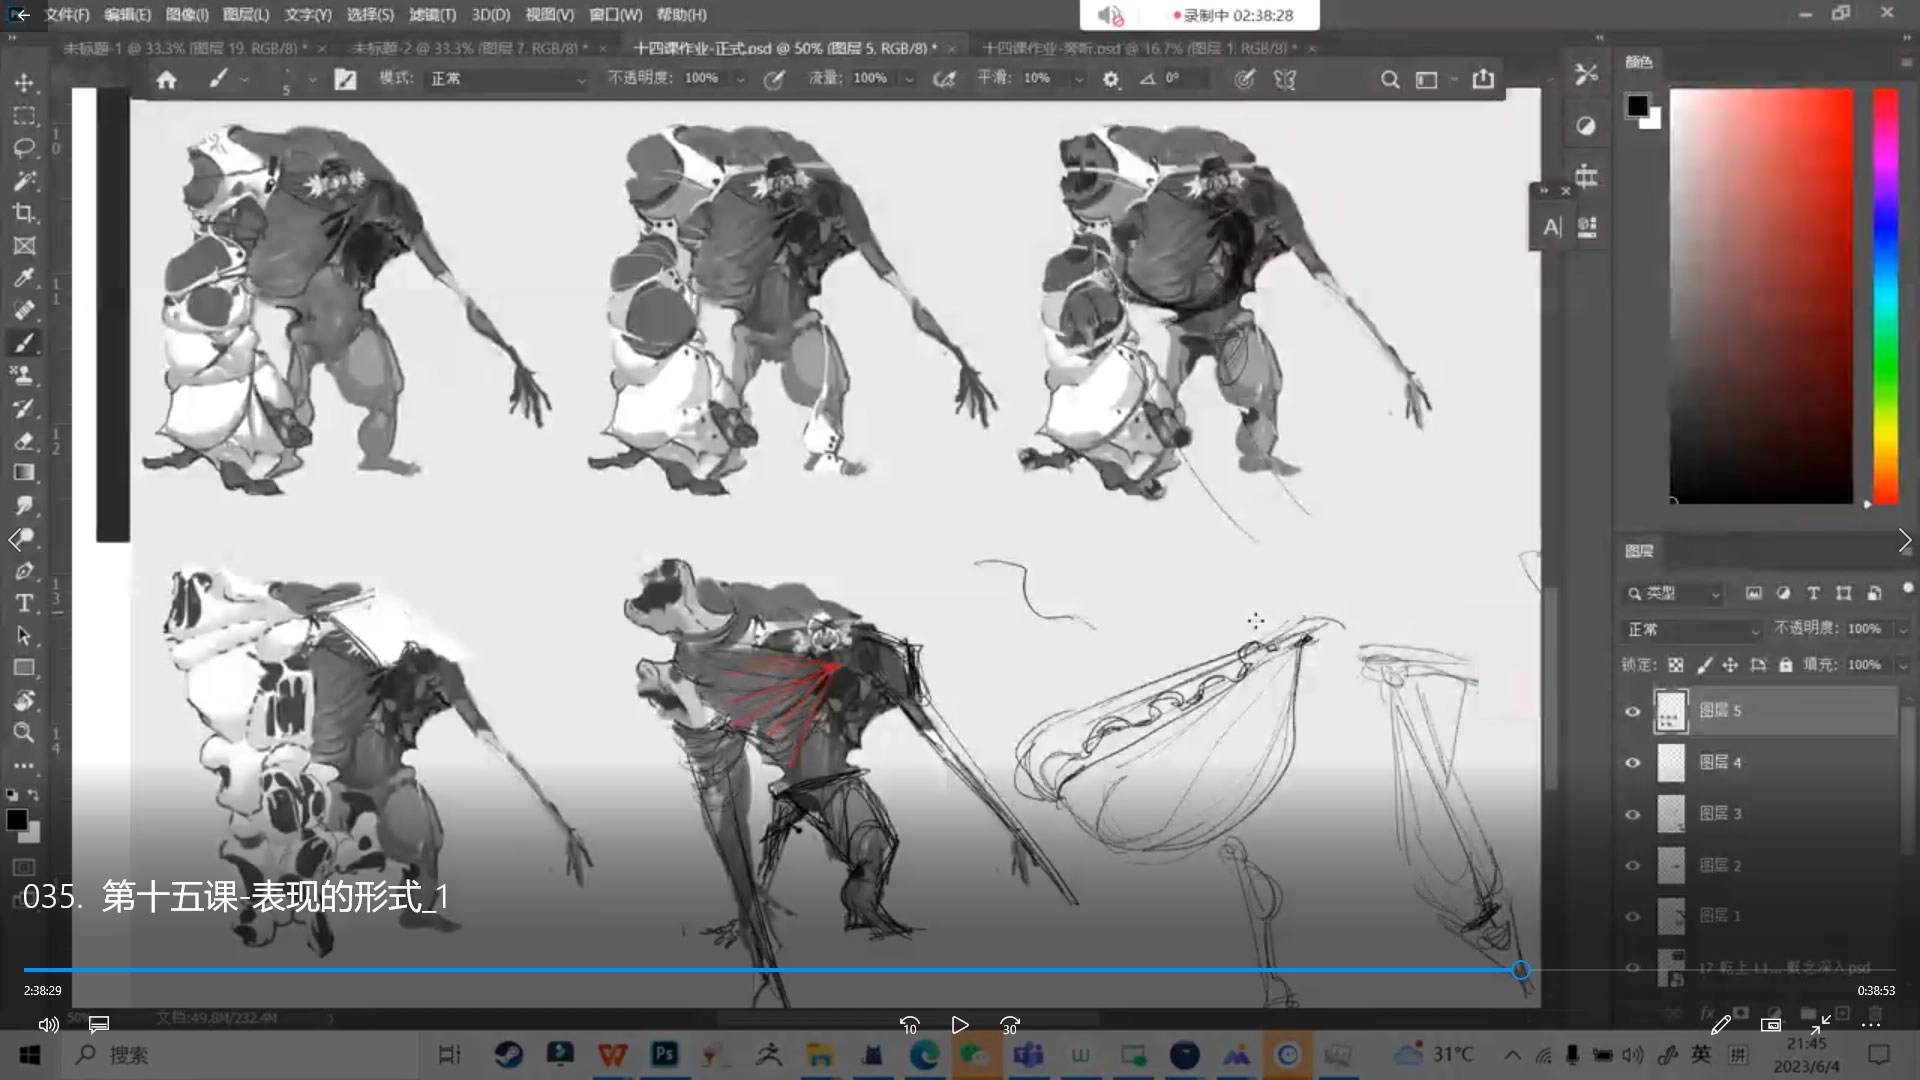Click the Home icon in options bar

[x=166, y=79]
